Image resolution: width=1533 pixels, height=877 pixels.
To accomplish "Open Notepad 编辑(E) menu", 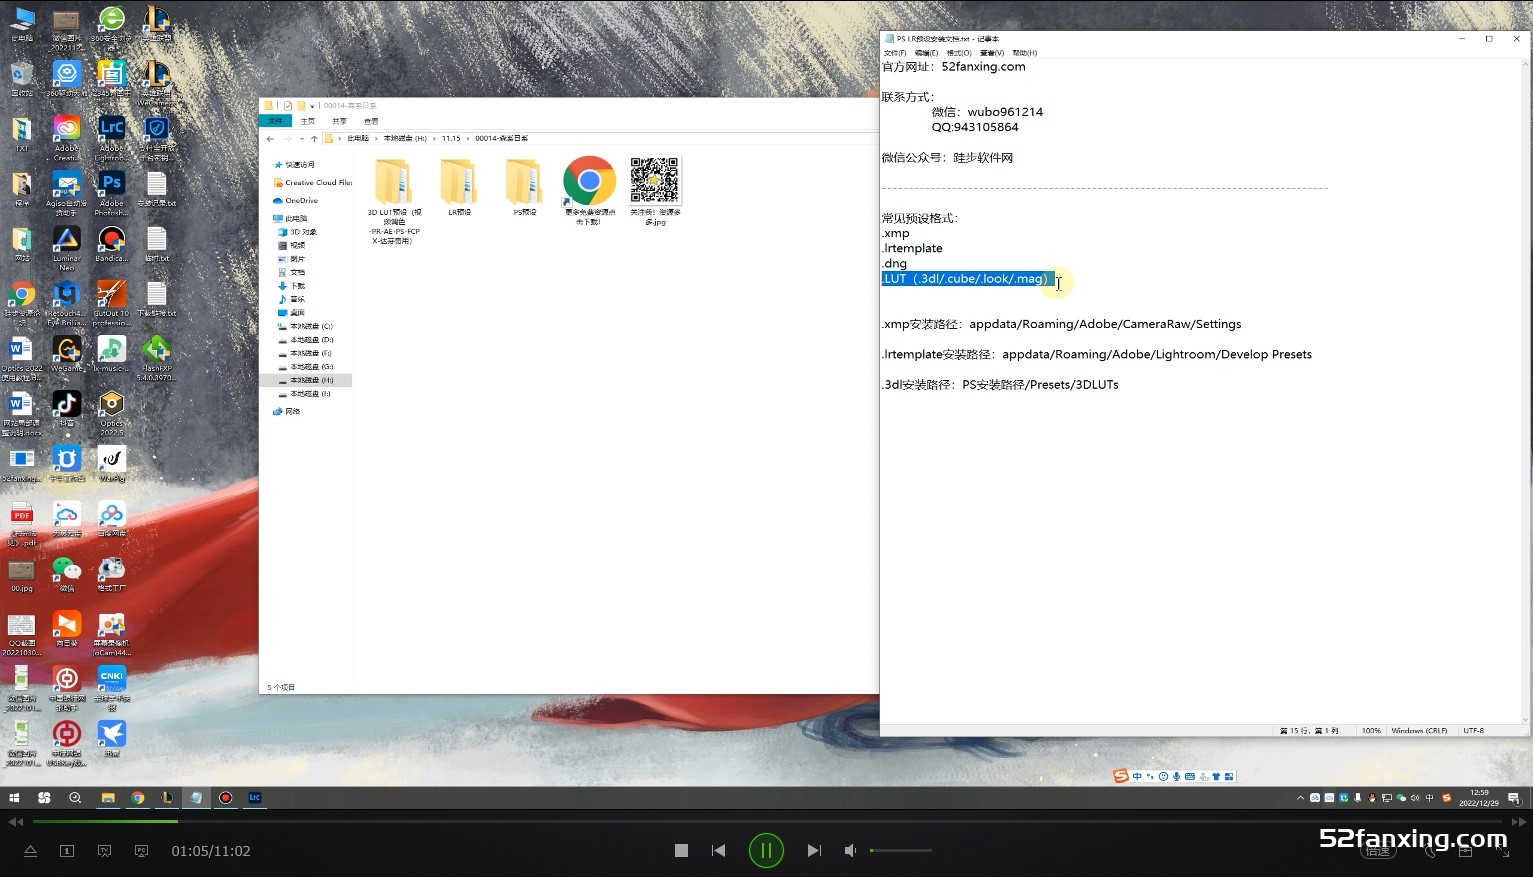I will [x=927, y=53].
